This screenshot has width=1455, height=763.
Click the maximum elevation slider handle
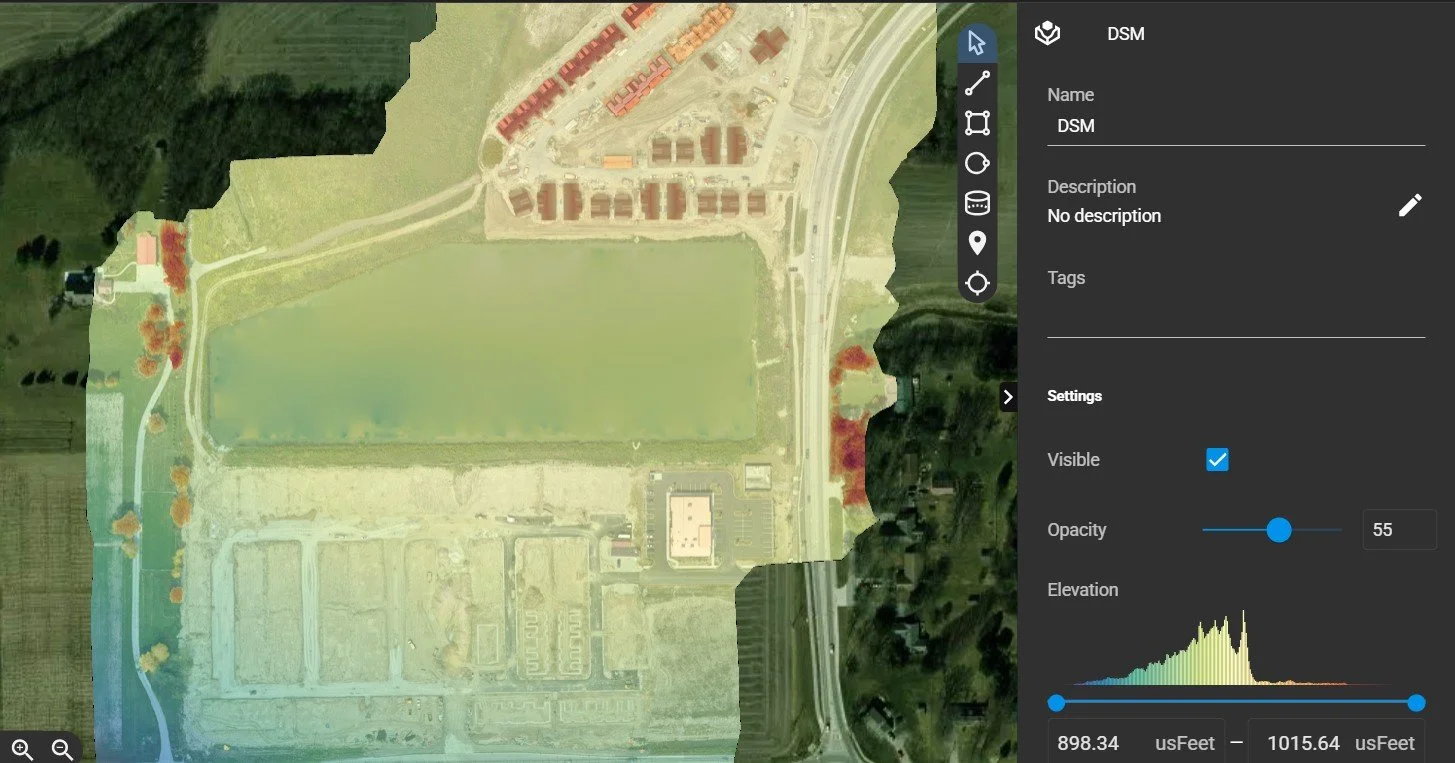click(x=1416, y=703)
